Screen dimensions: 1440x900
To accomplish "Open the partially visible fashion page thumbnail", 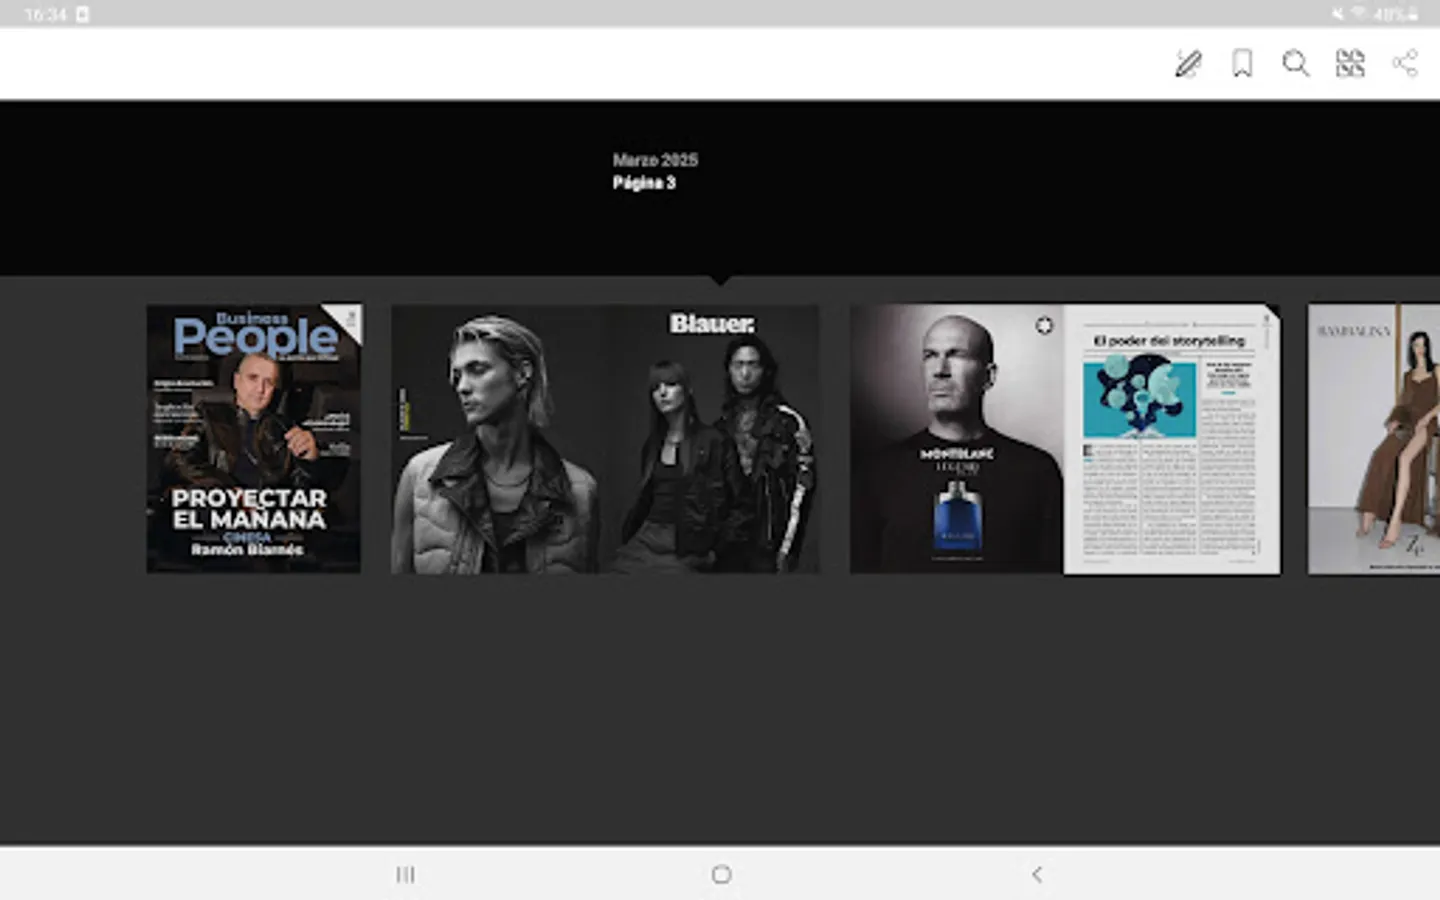I will 1374,439.
